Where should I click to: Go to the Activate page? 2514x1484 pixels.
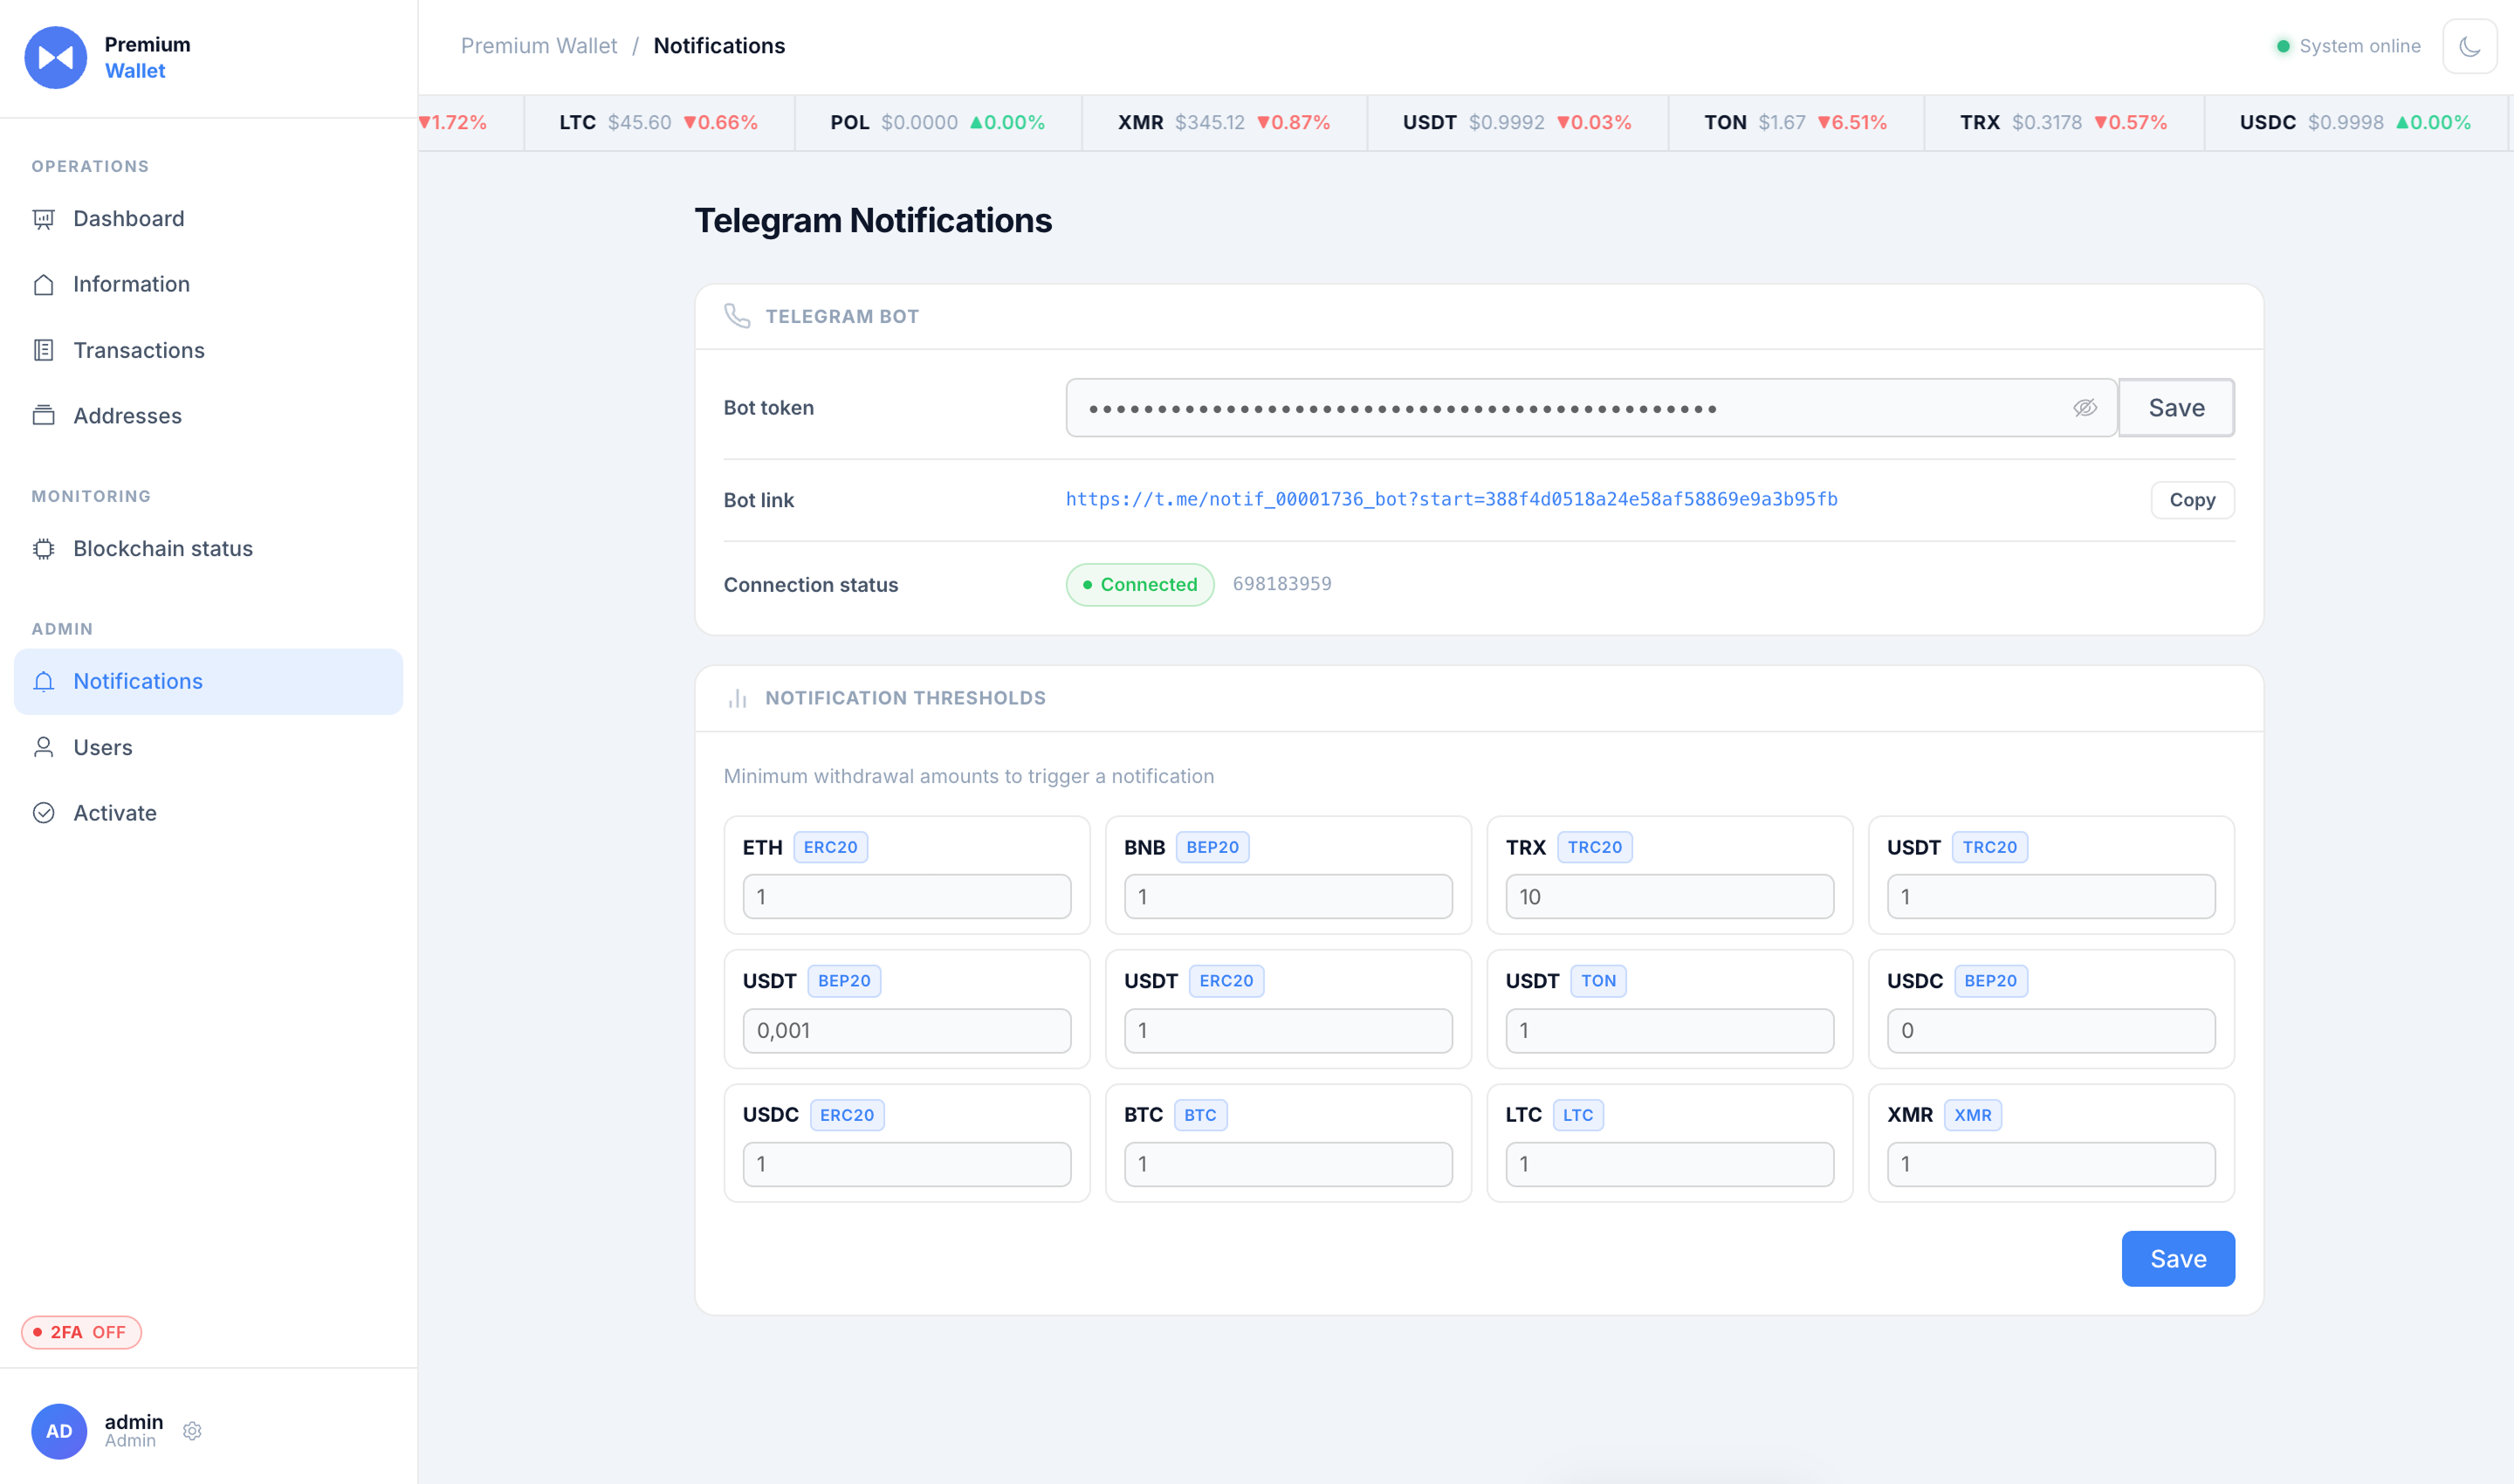pyautogui.click(x=208, y=813)
